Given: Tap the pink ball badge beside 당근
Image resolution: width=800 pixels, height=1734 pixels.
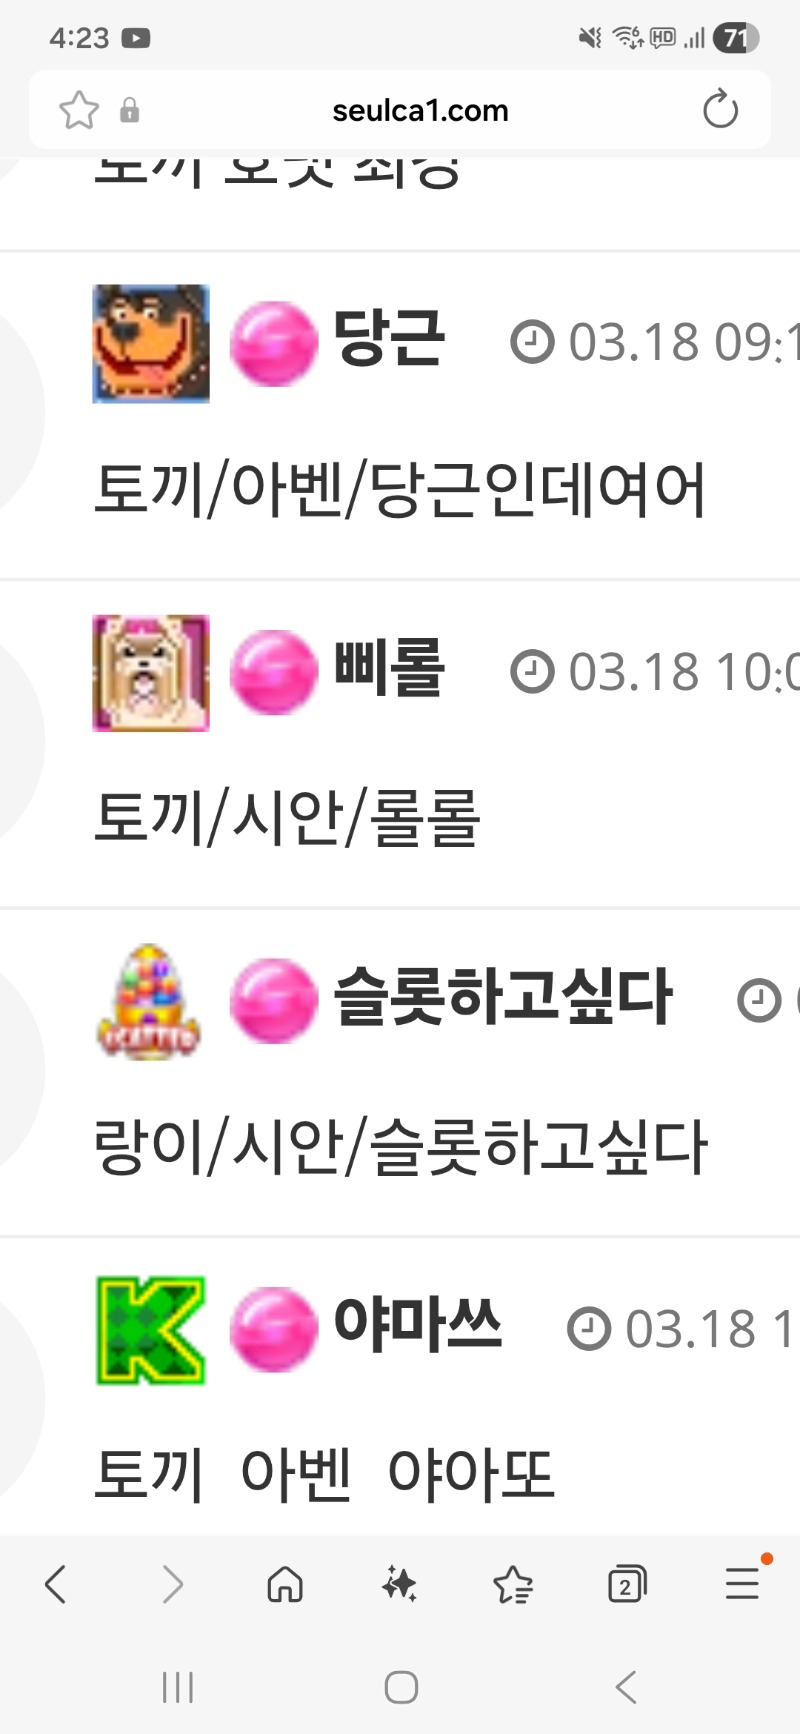Looking at the screenshot, I should (x=274, y=343).
